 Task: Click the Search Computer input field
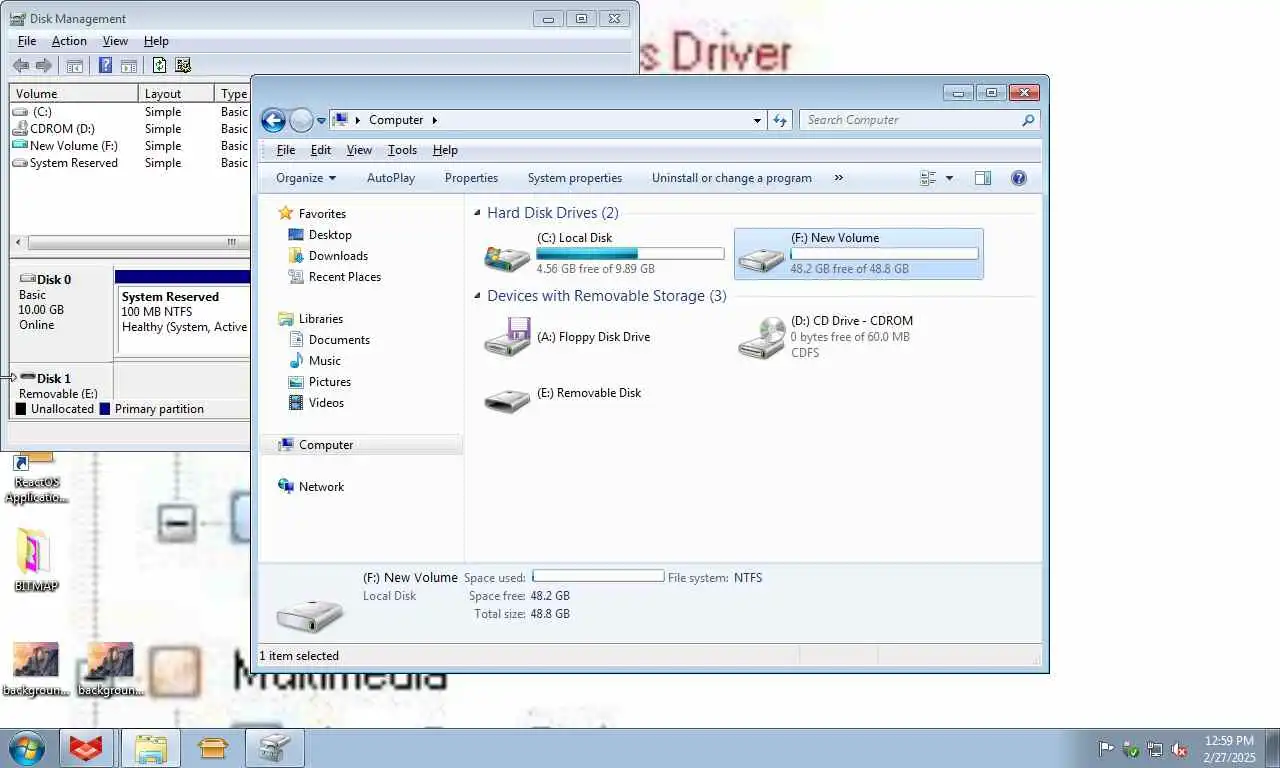coord(910,120)
